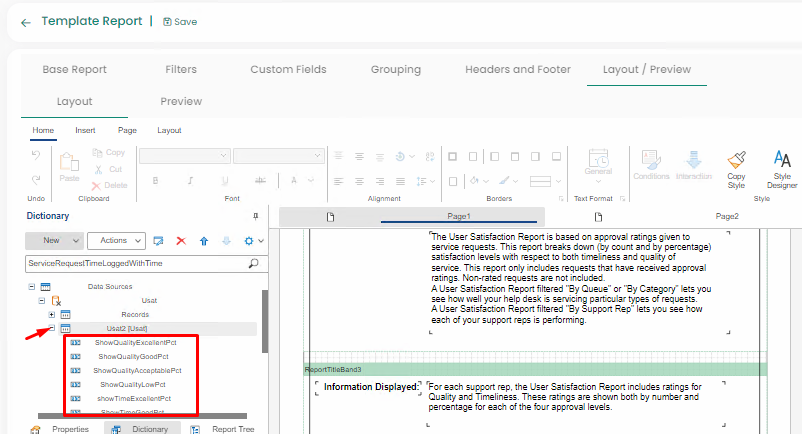Apply all borders with first Borders icon
Image resolution: width=802 pixels, height=434 pixels.
[x=453, y=156]
